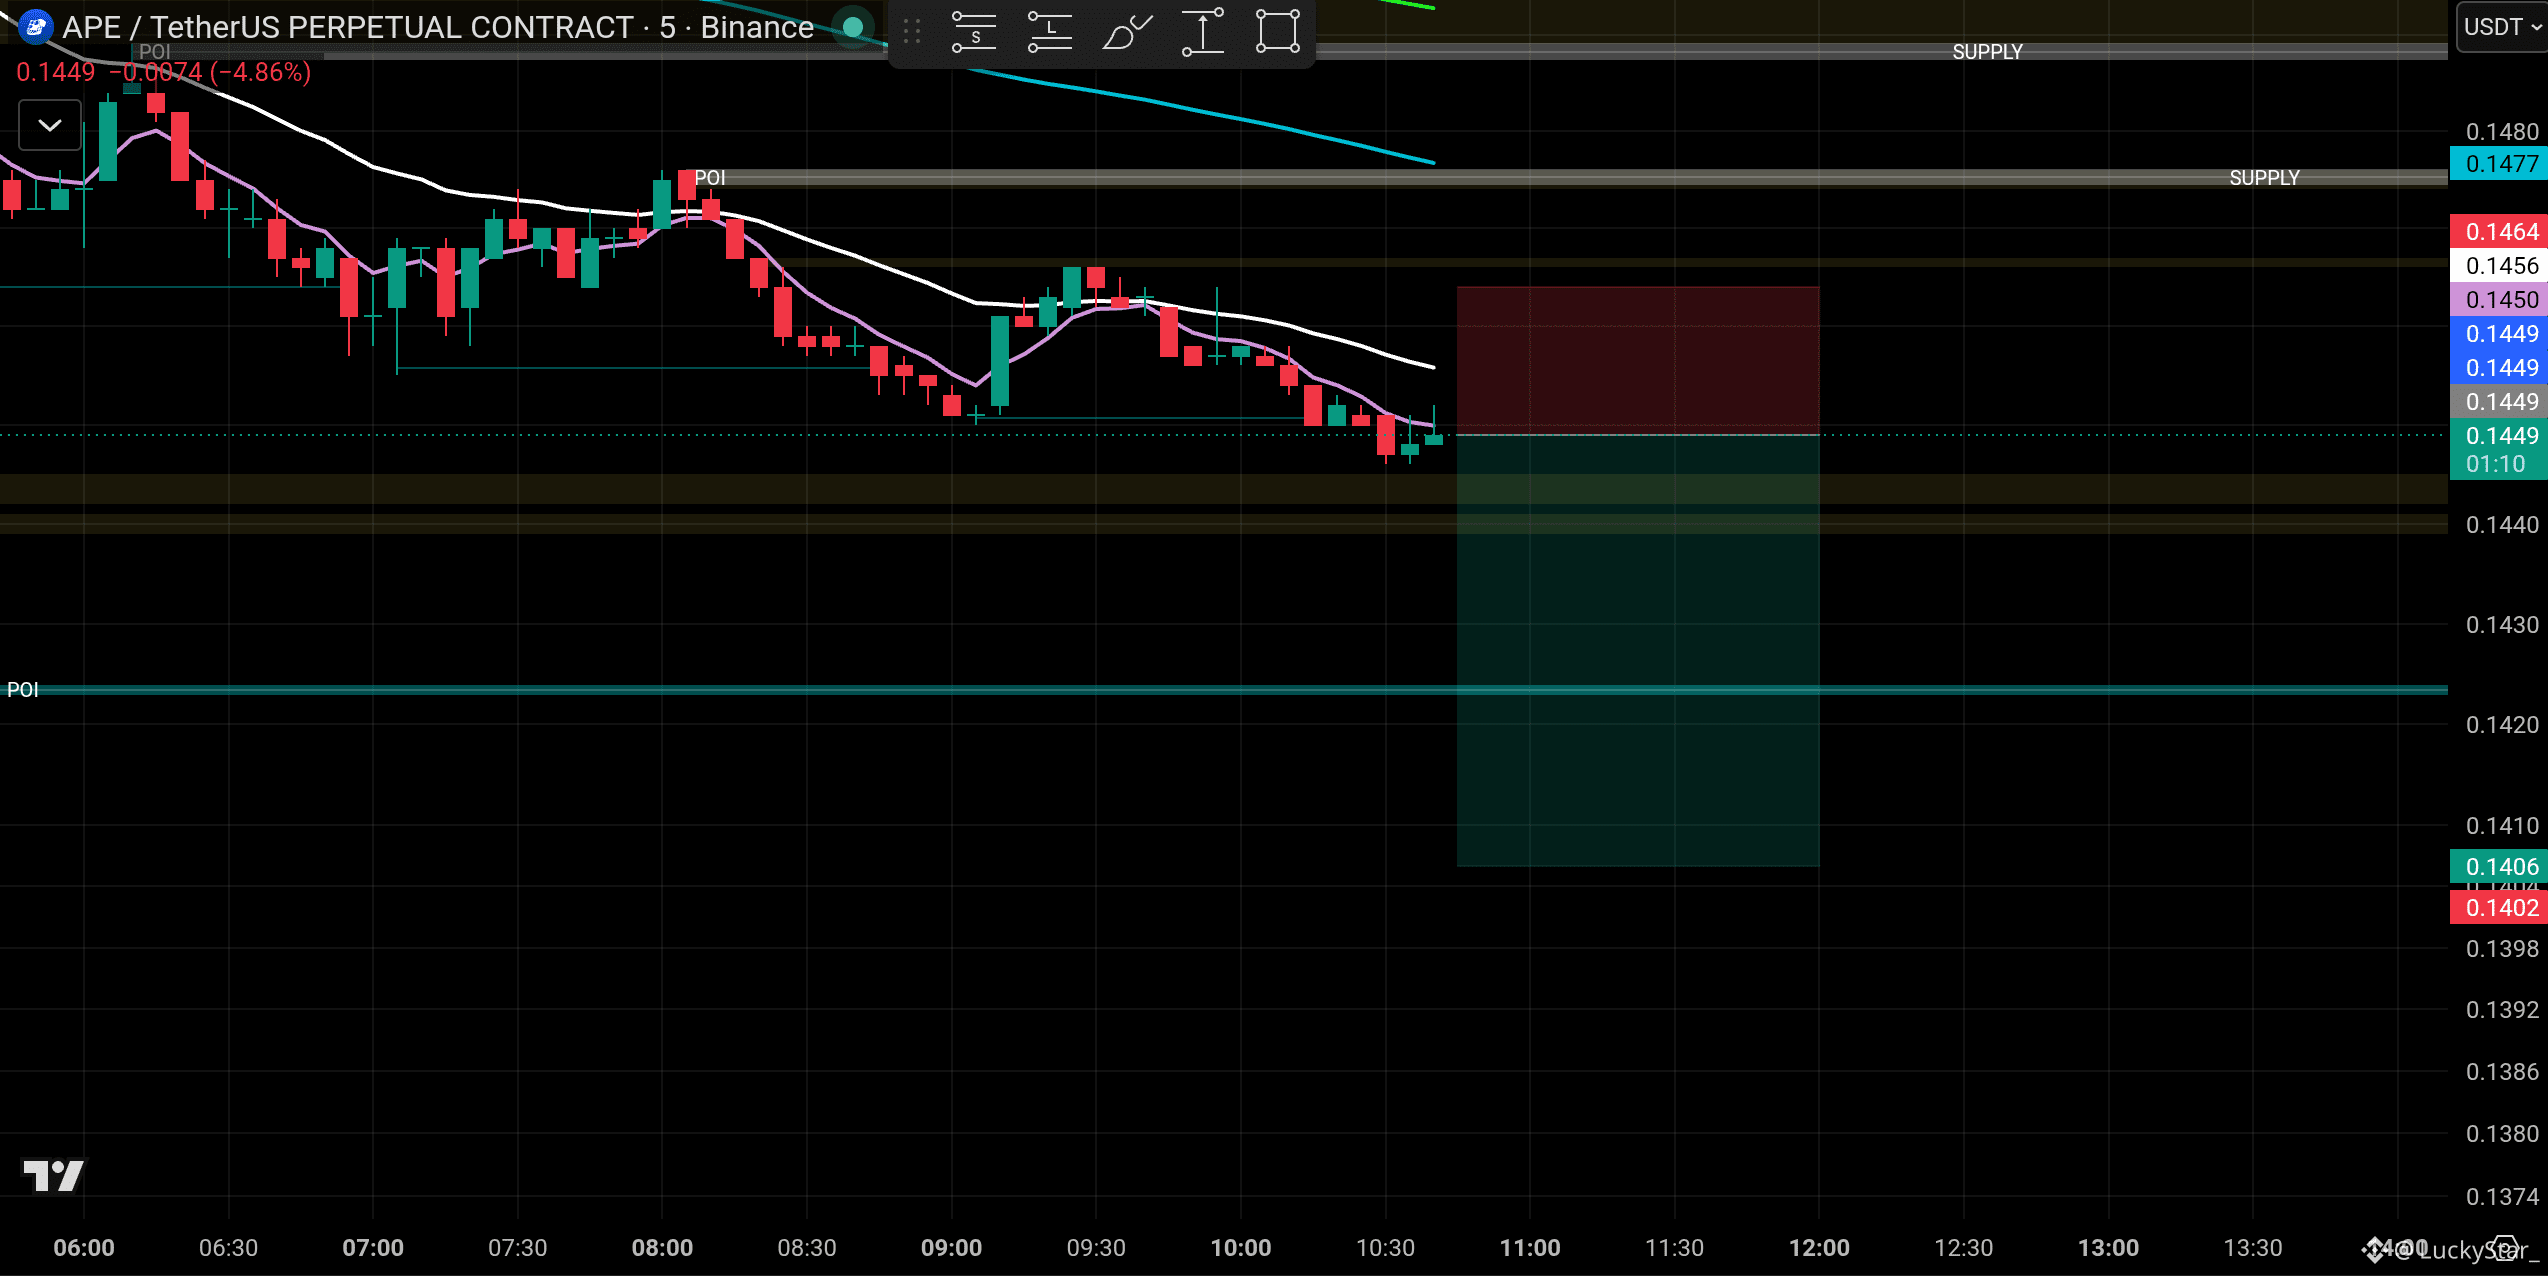Screen dimensions: 2548x1276
Task: Click the 0.1440 price scale value
Action: click(x=2501, y=525)
